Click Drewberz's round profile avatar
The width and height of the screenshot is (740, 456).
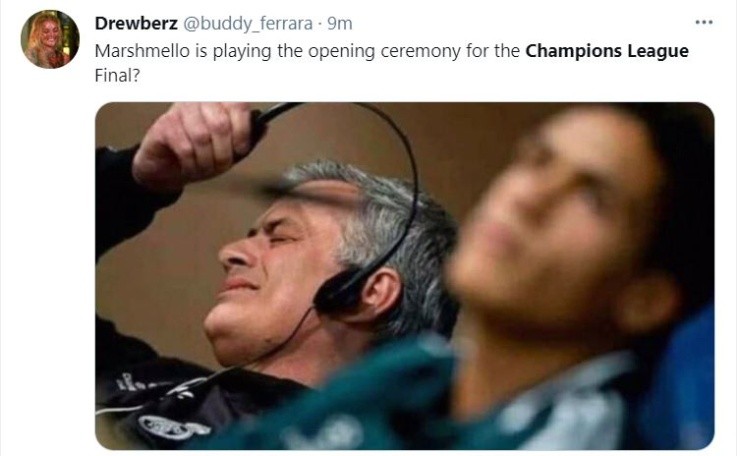[x=50, y=39]
